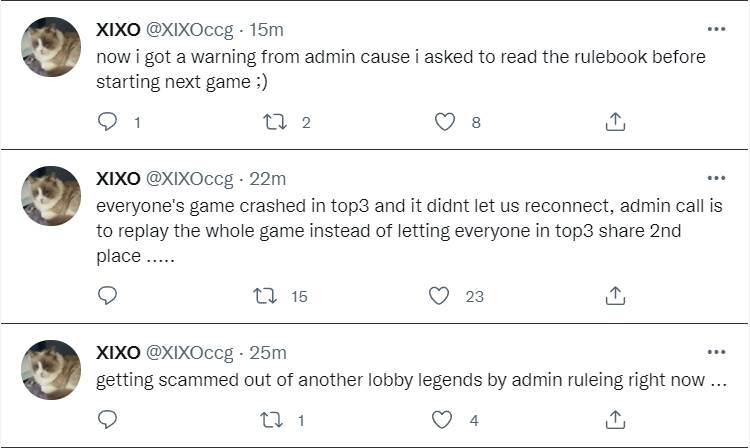Click the cat avatar on the top tweet

[51, 47]
